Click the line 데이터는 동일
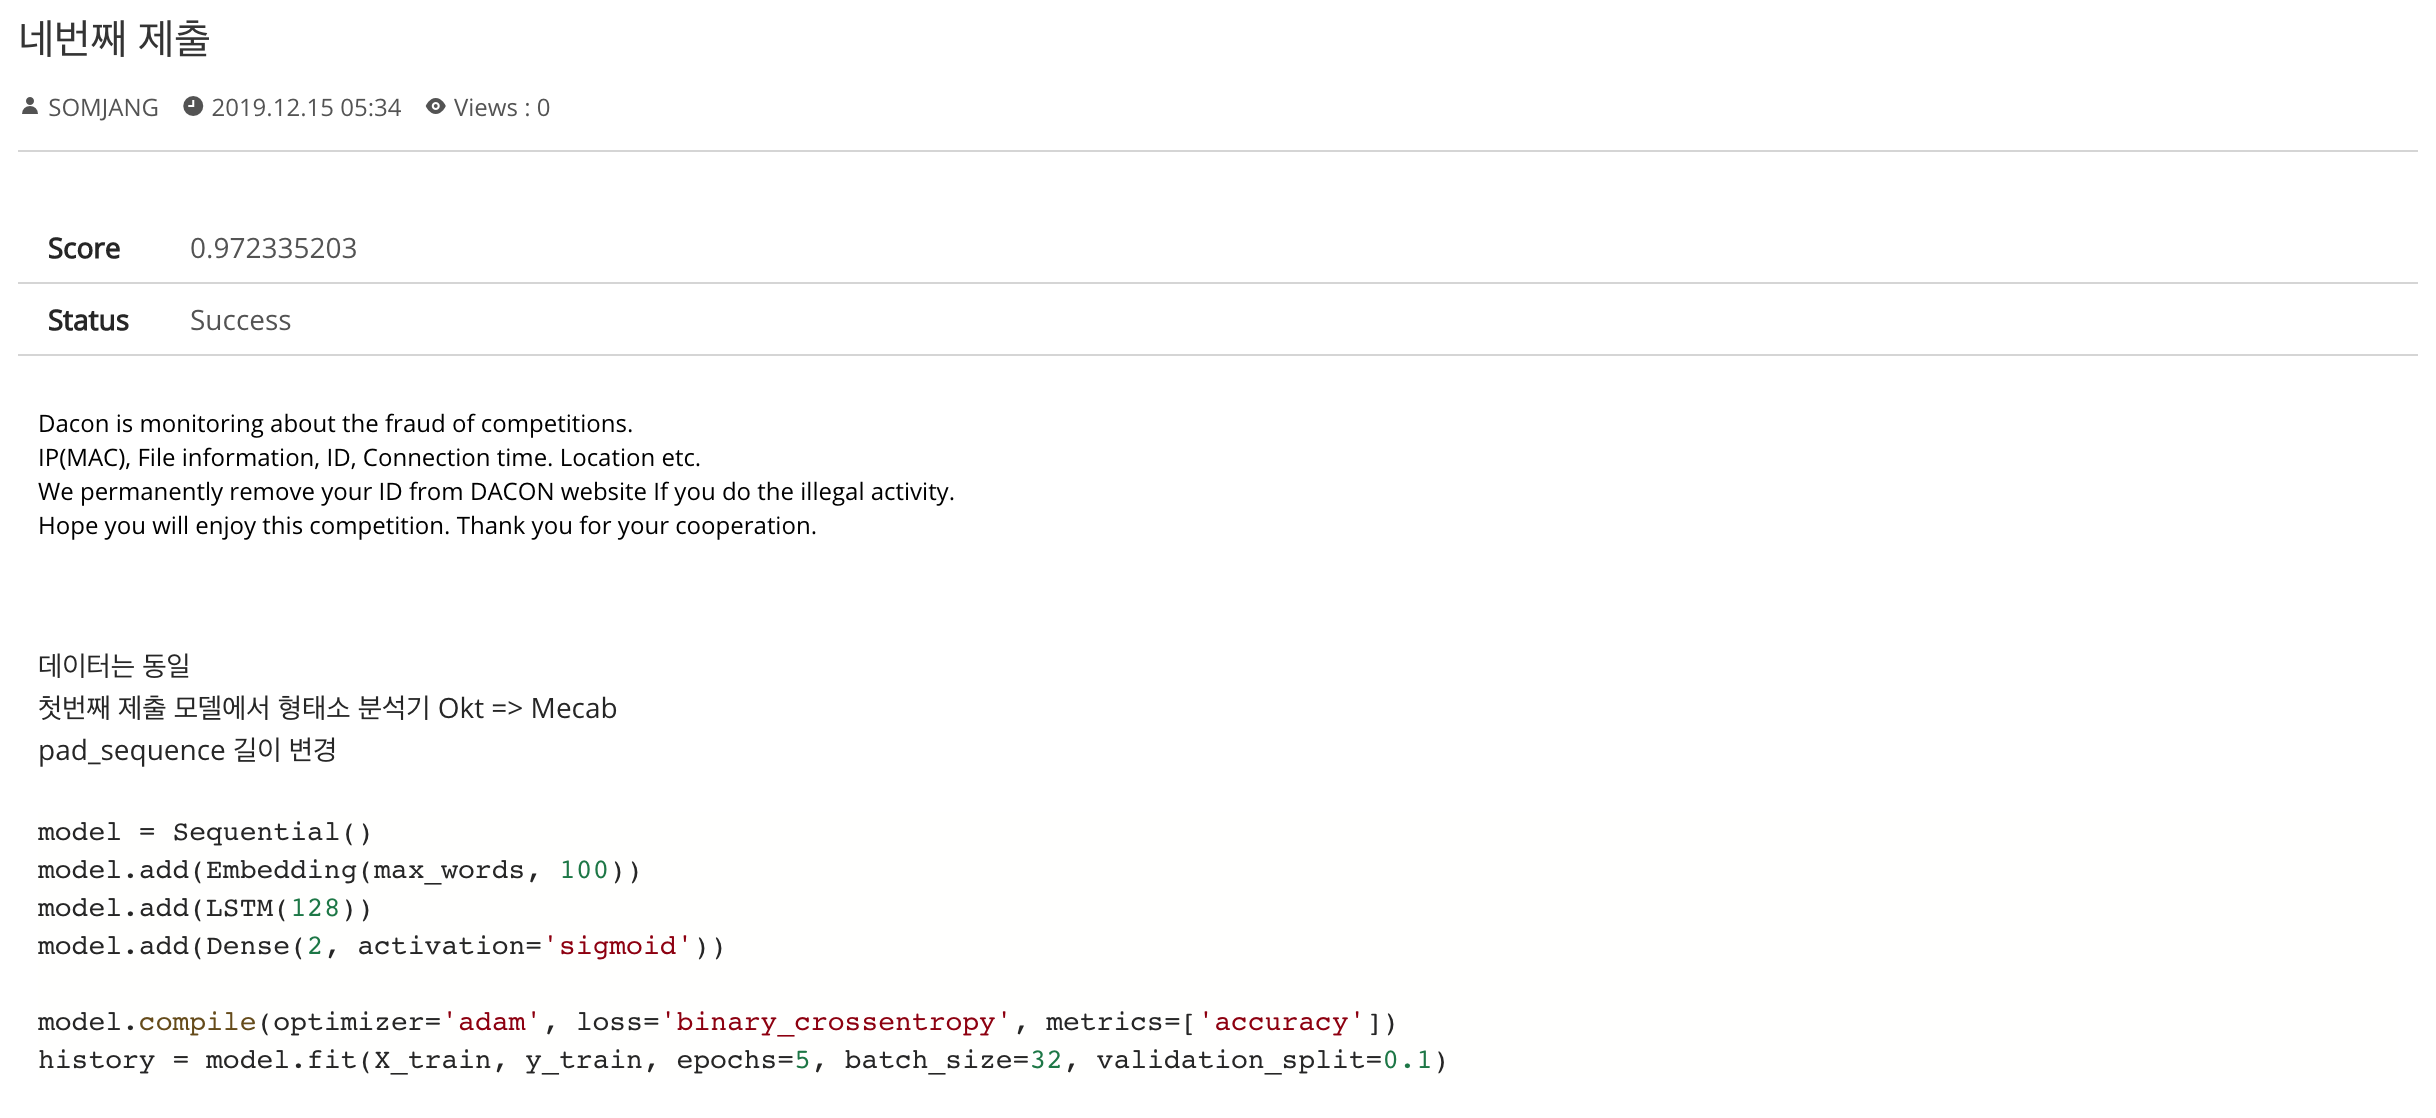Viewport: 2436px width, 1118px height. pos(114,665)
